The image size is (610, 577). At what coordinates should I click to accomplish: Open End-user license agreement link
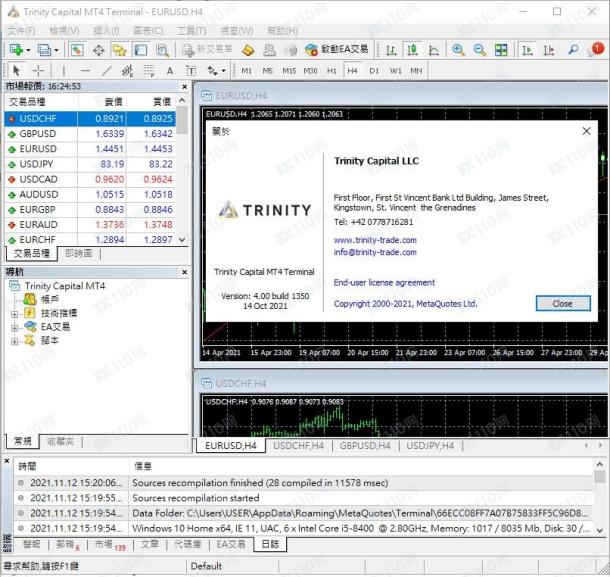pos(384,282)
